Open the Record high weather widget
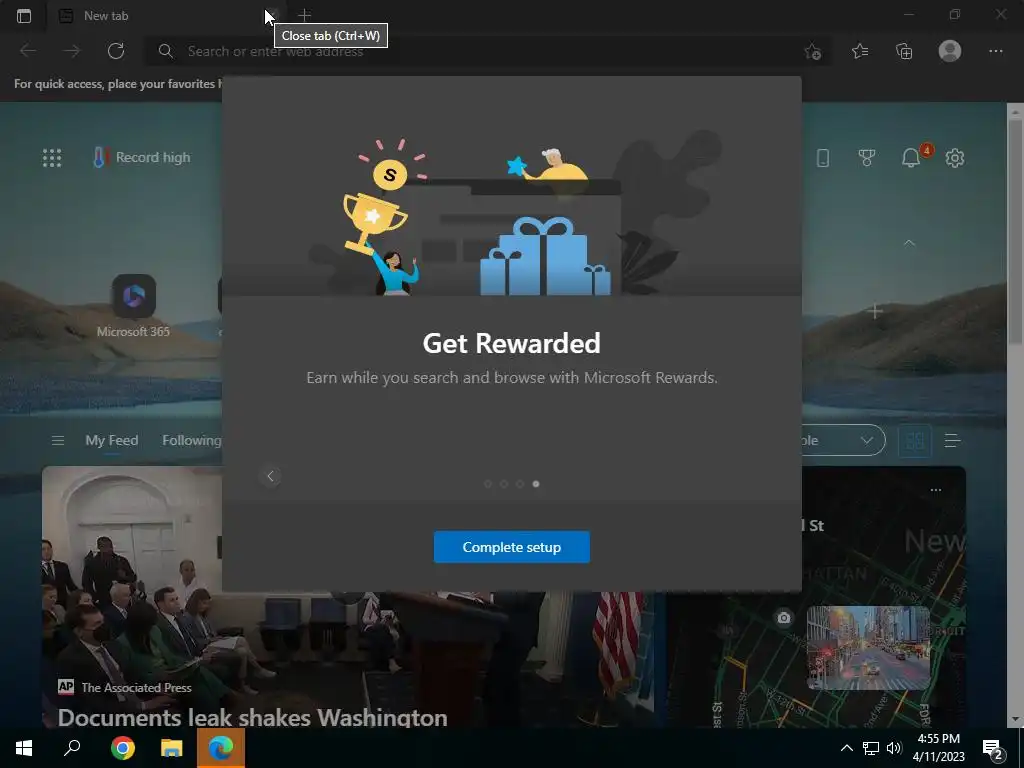The width and height of the screenshot is (1024, 768). click(142, 157)
